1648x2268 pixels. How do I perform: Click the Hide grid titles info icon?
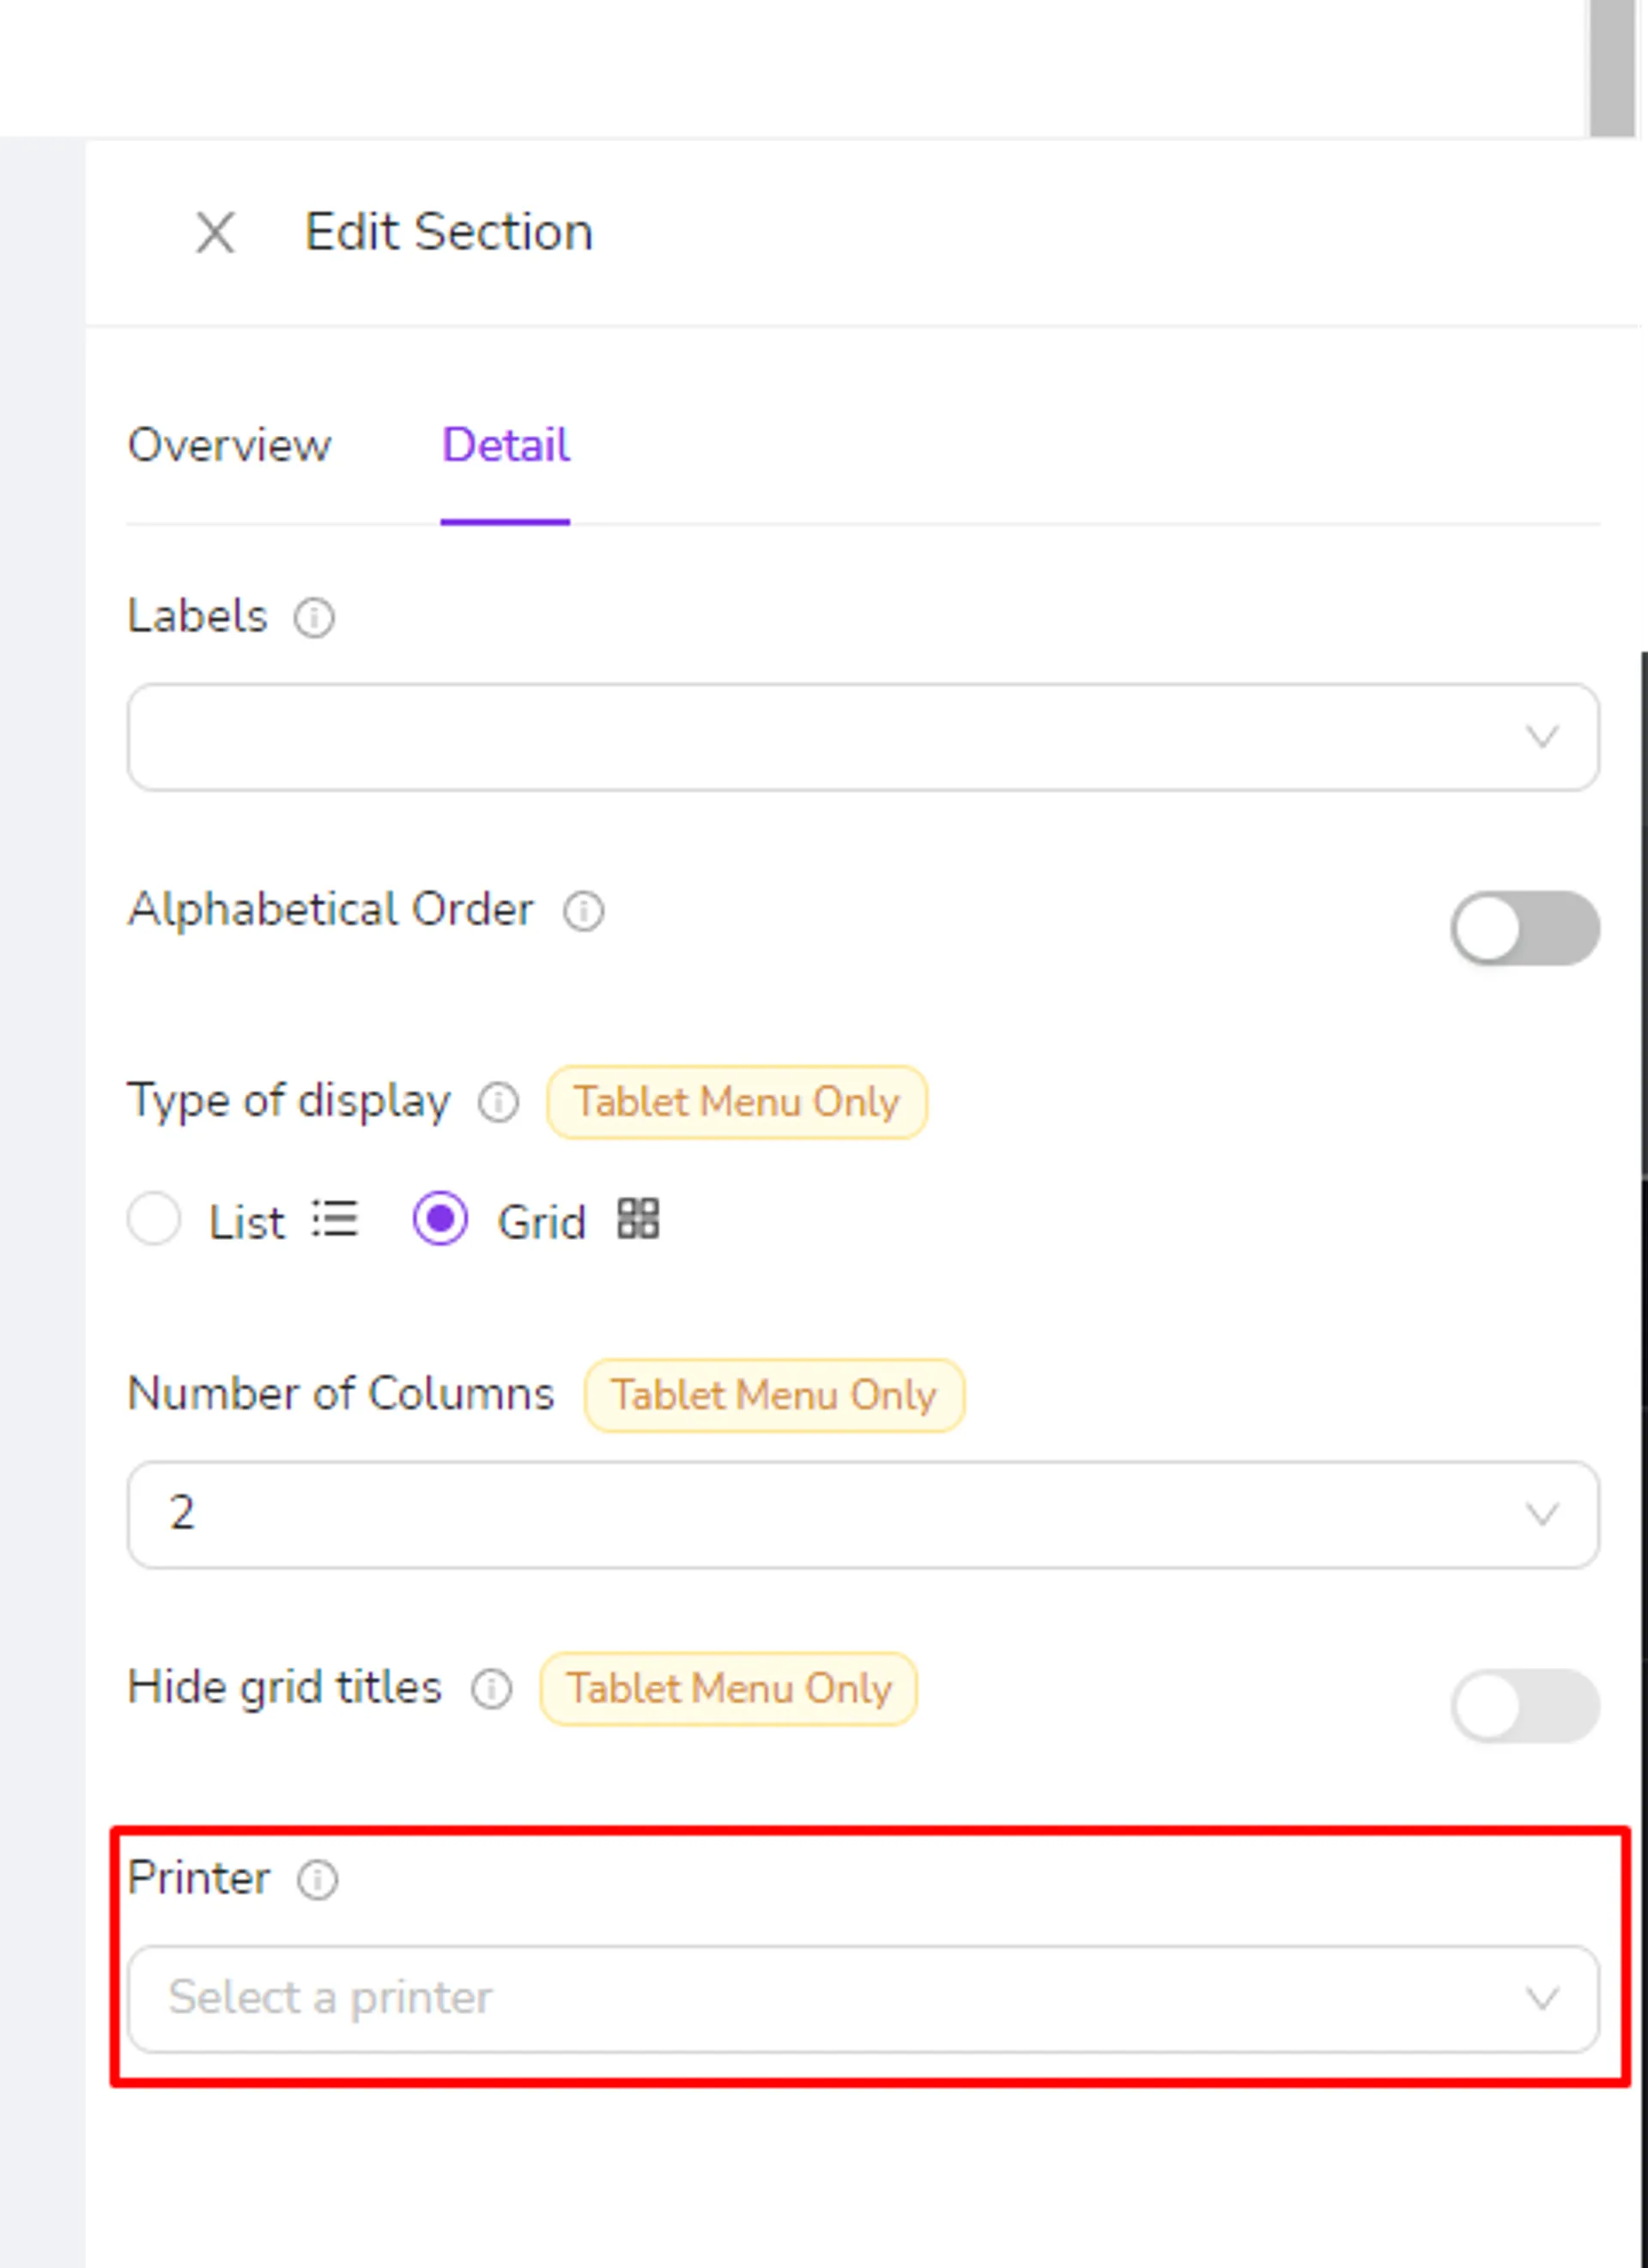(x=492, y=1689)
